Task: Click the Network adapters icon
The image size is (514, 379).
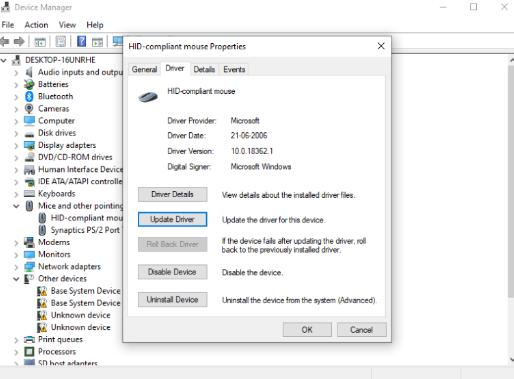Action: [29, 266]
